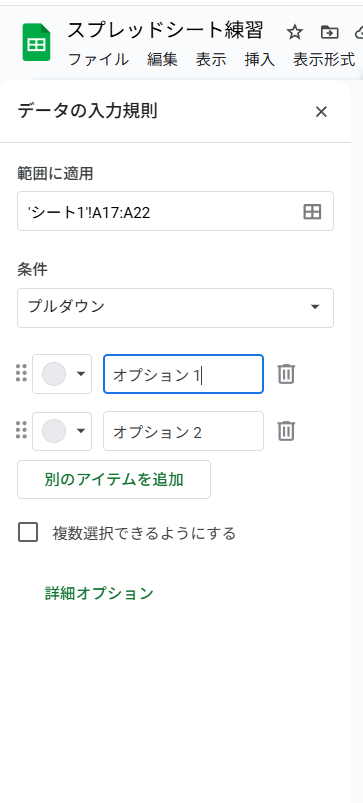Expand the プルダウン condition dropdown
Image resolution: width=363 pixels, height=803 pixels.
(x=176, y=308)
